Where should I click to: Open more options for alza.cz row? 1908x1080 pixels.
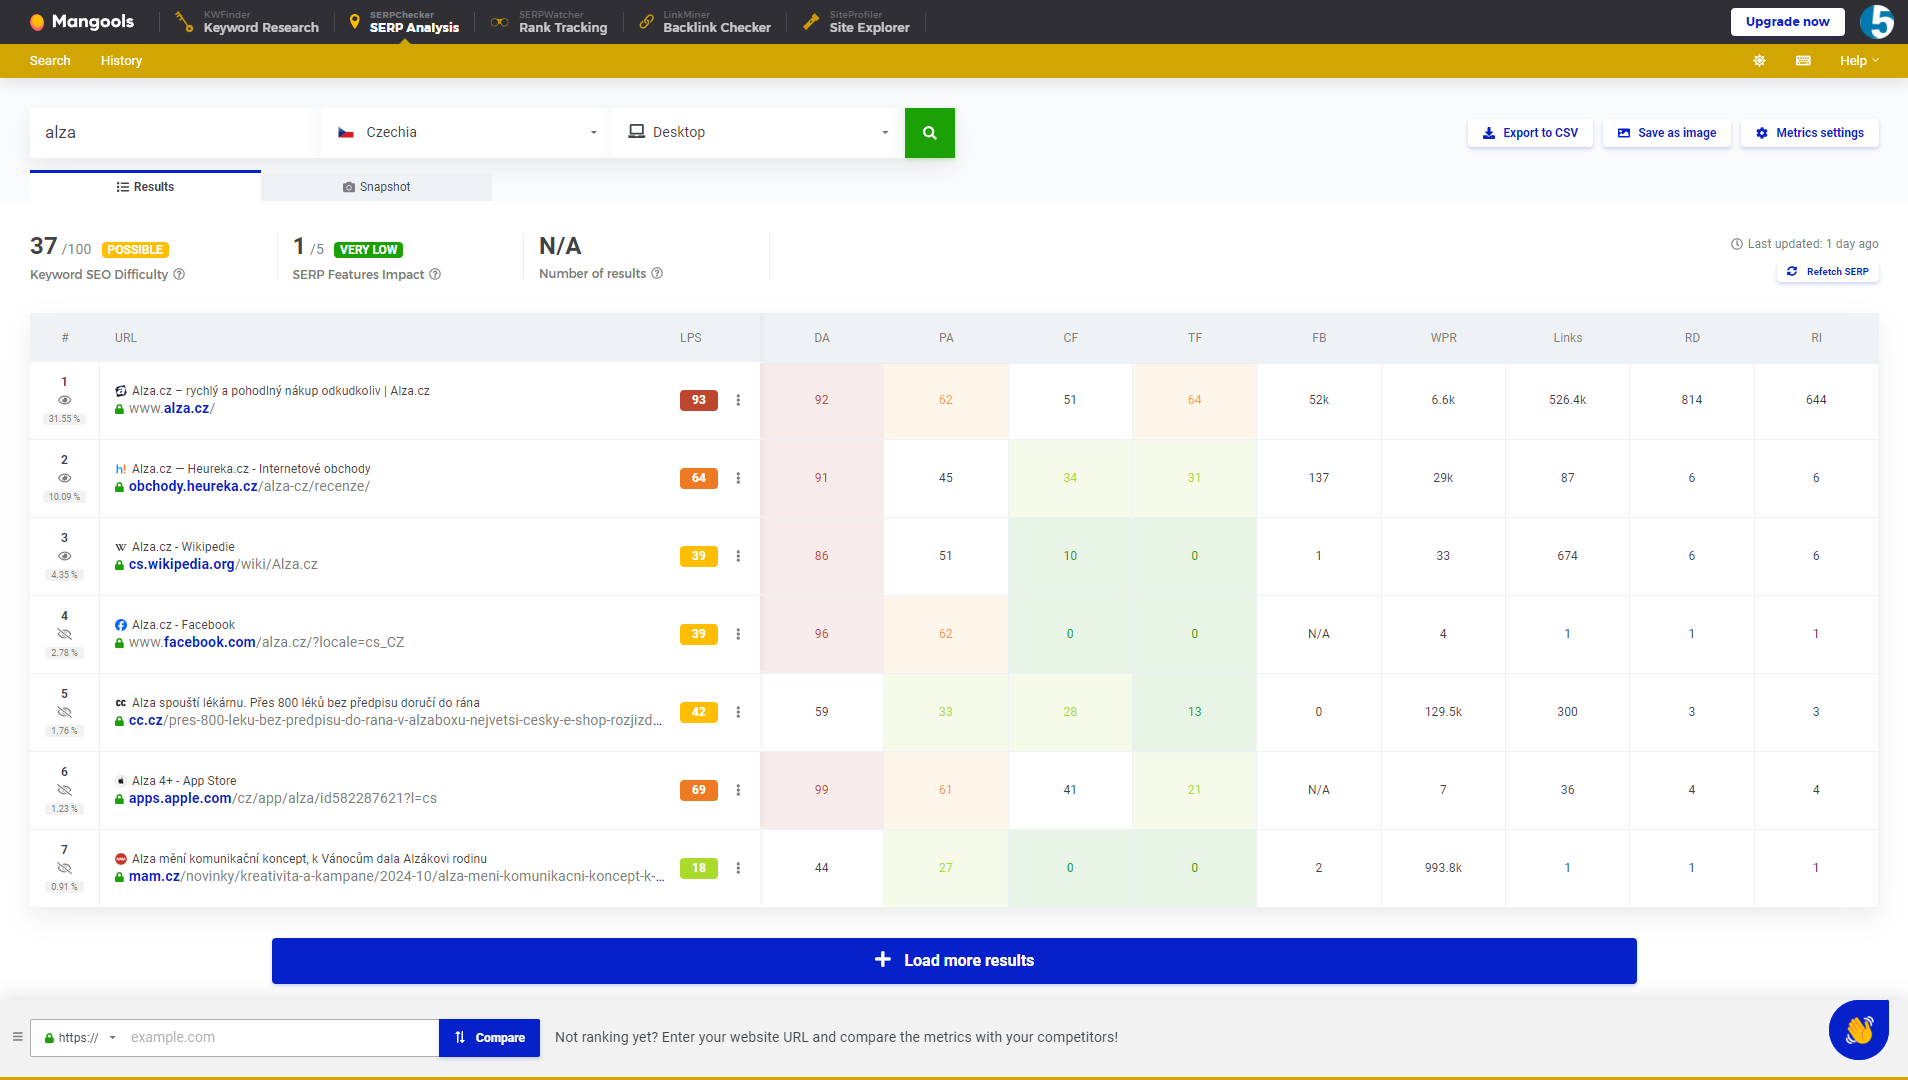point(738,400)
